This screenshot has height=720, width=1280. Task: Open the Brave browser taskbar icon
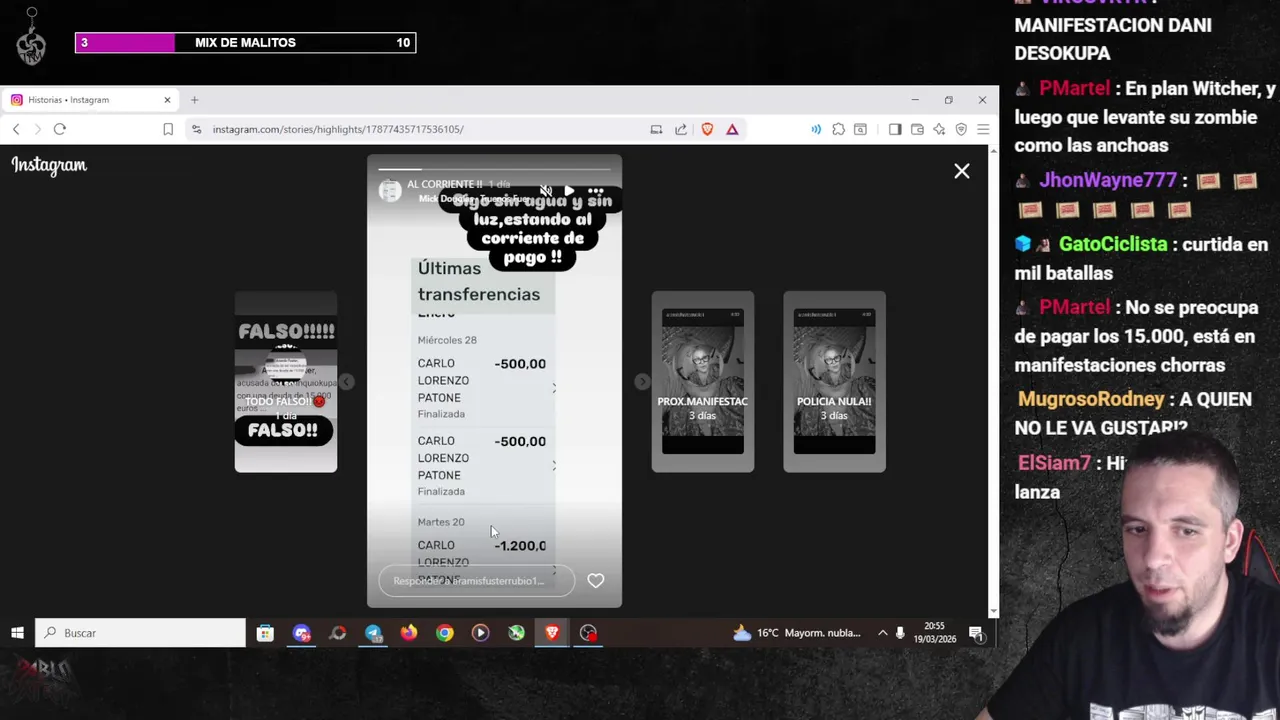click(552, 633)
